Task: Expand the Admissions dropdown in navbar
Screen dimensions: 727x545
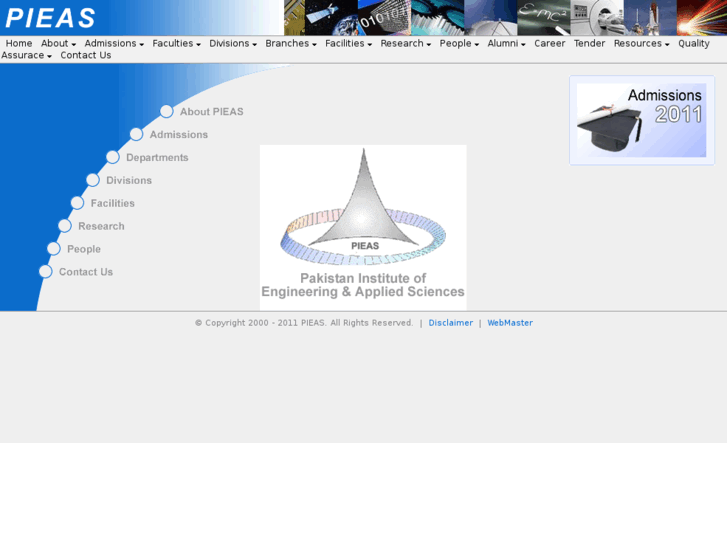Action: click(114, 43)
